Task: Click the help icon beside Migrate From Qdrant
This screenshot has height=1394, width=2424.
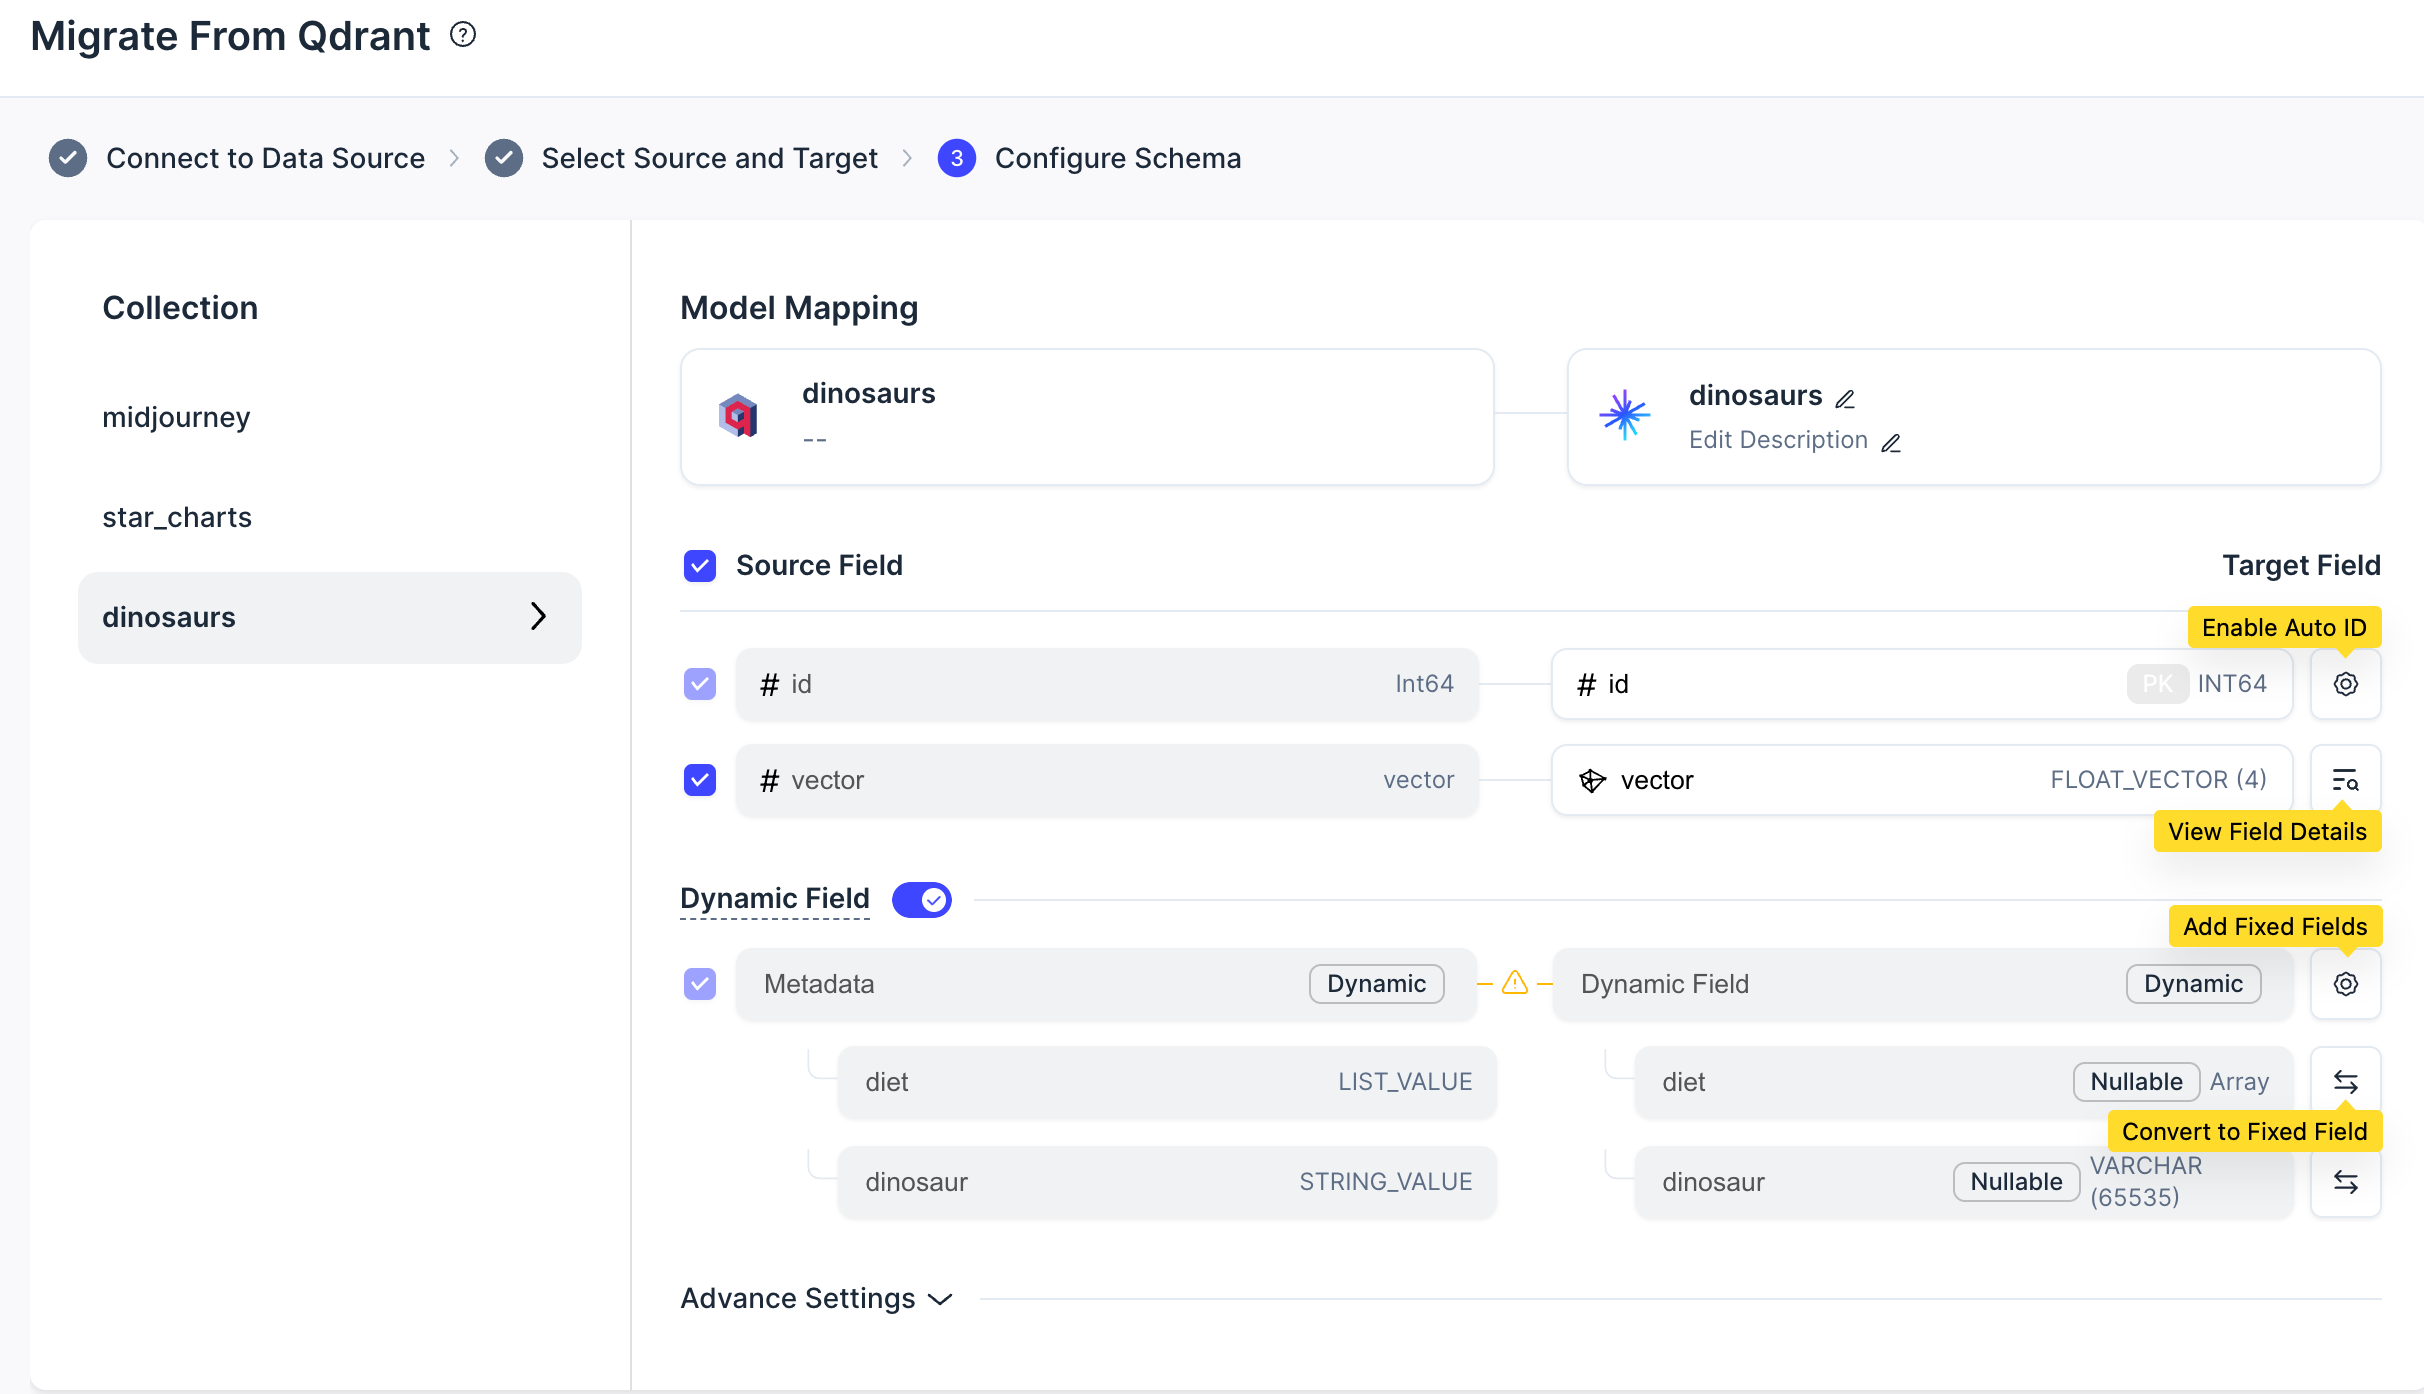Action: coord(463,35)
